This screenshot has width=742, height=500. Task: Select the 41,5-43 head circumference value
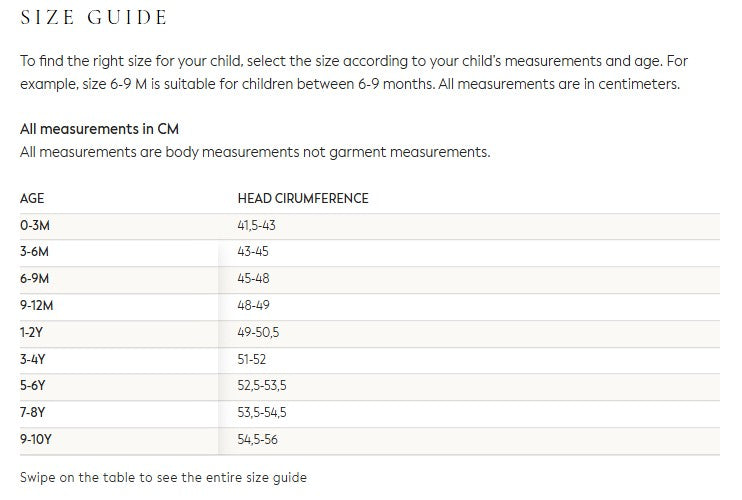256,226
